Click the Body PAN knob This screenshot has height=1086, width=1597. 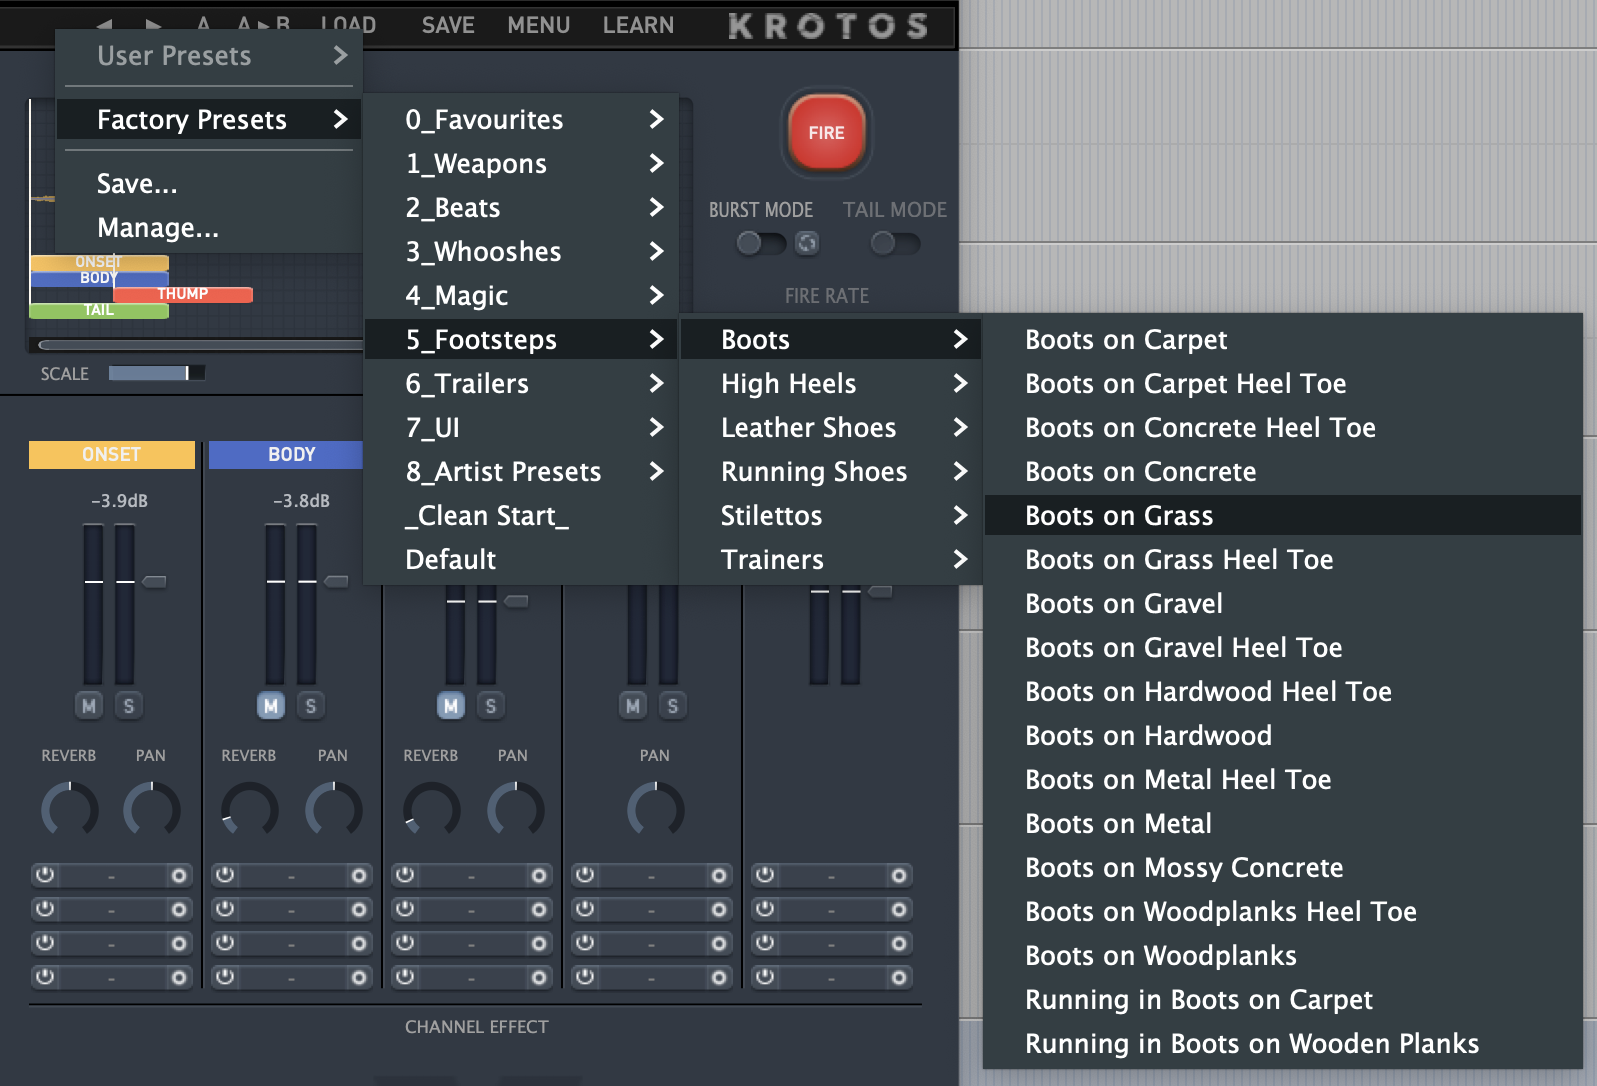click(x=333, y=810)
